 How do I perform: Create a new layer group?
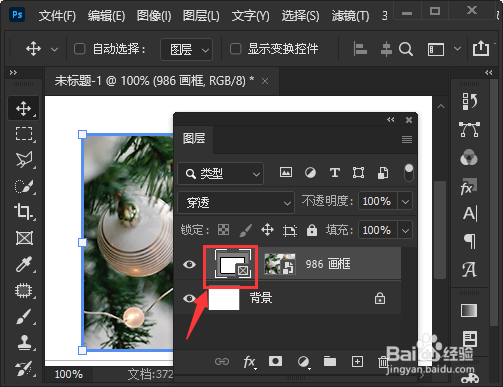330,361
